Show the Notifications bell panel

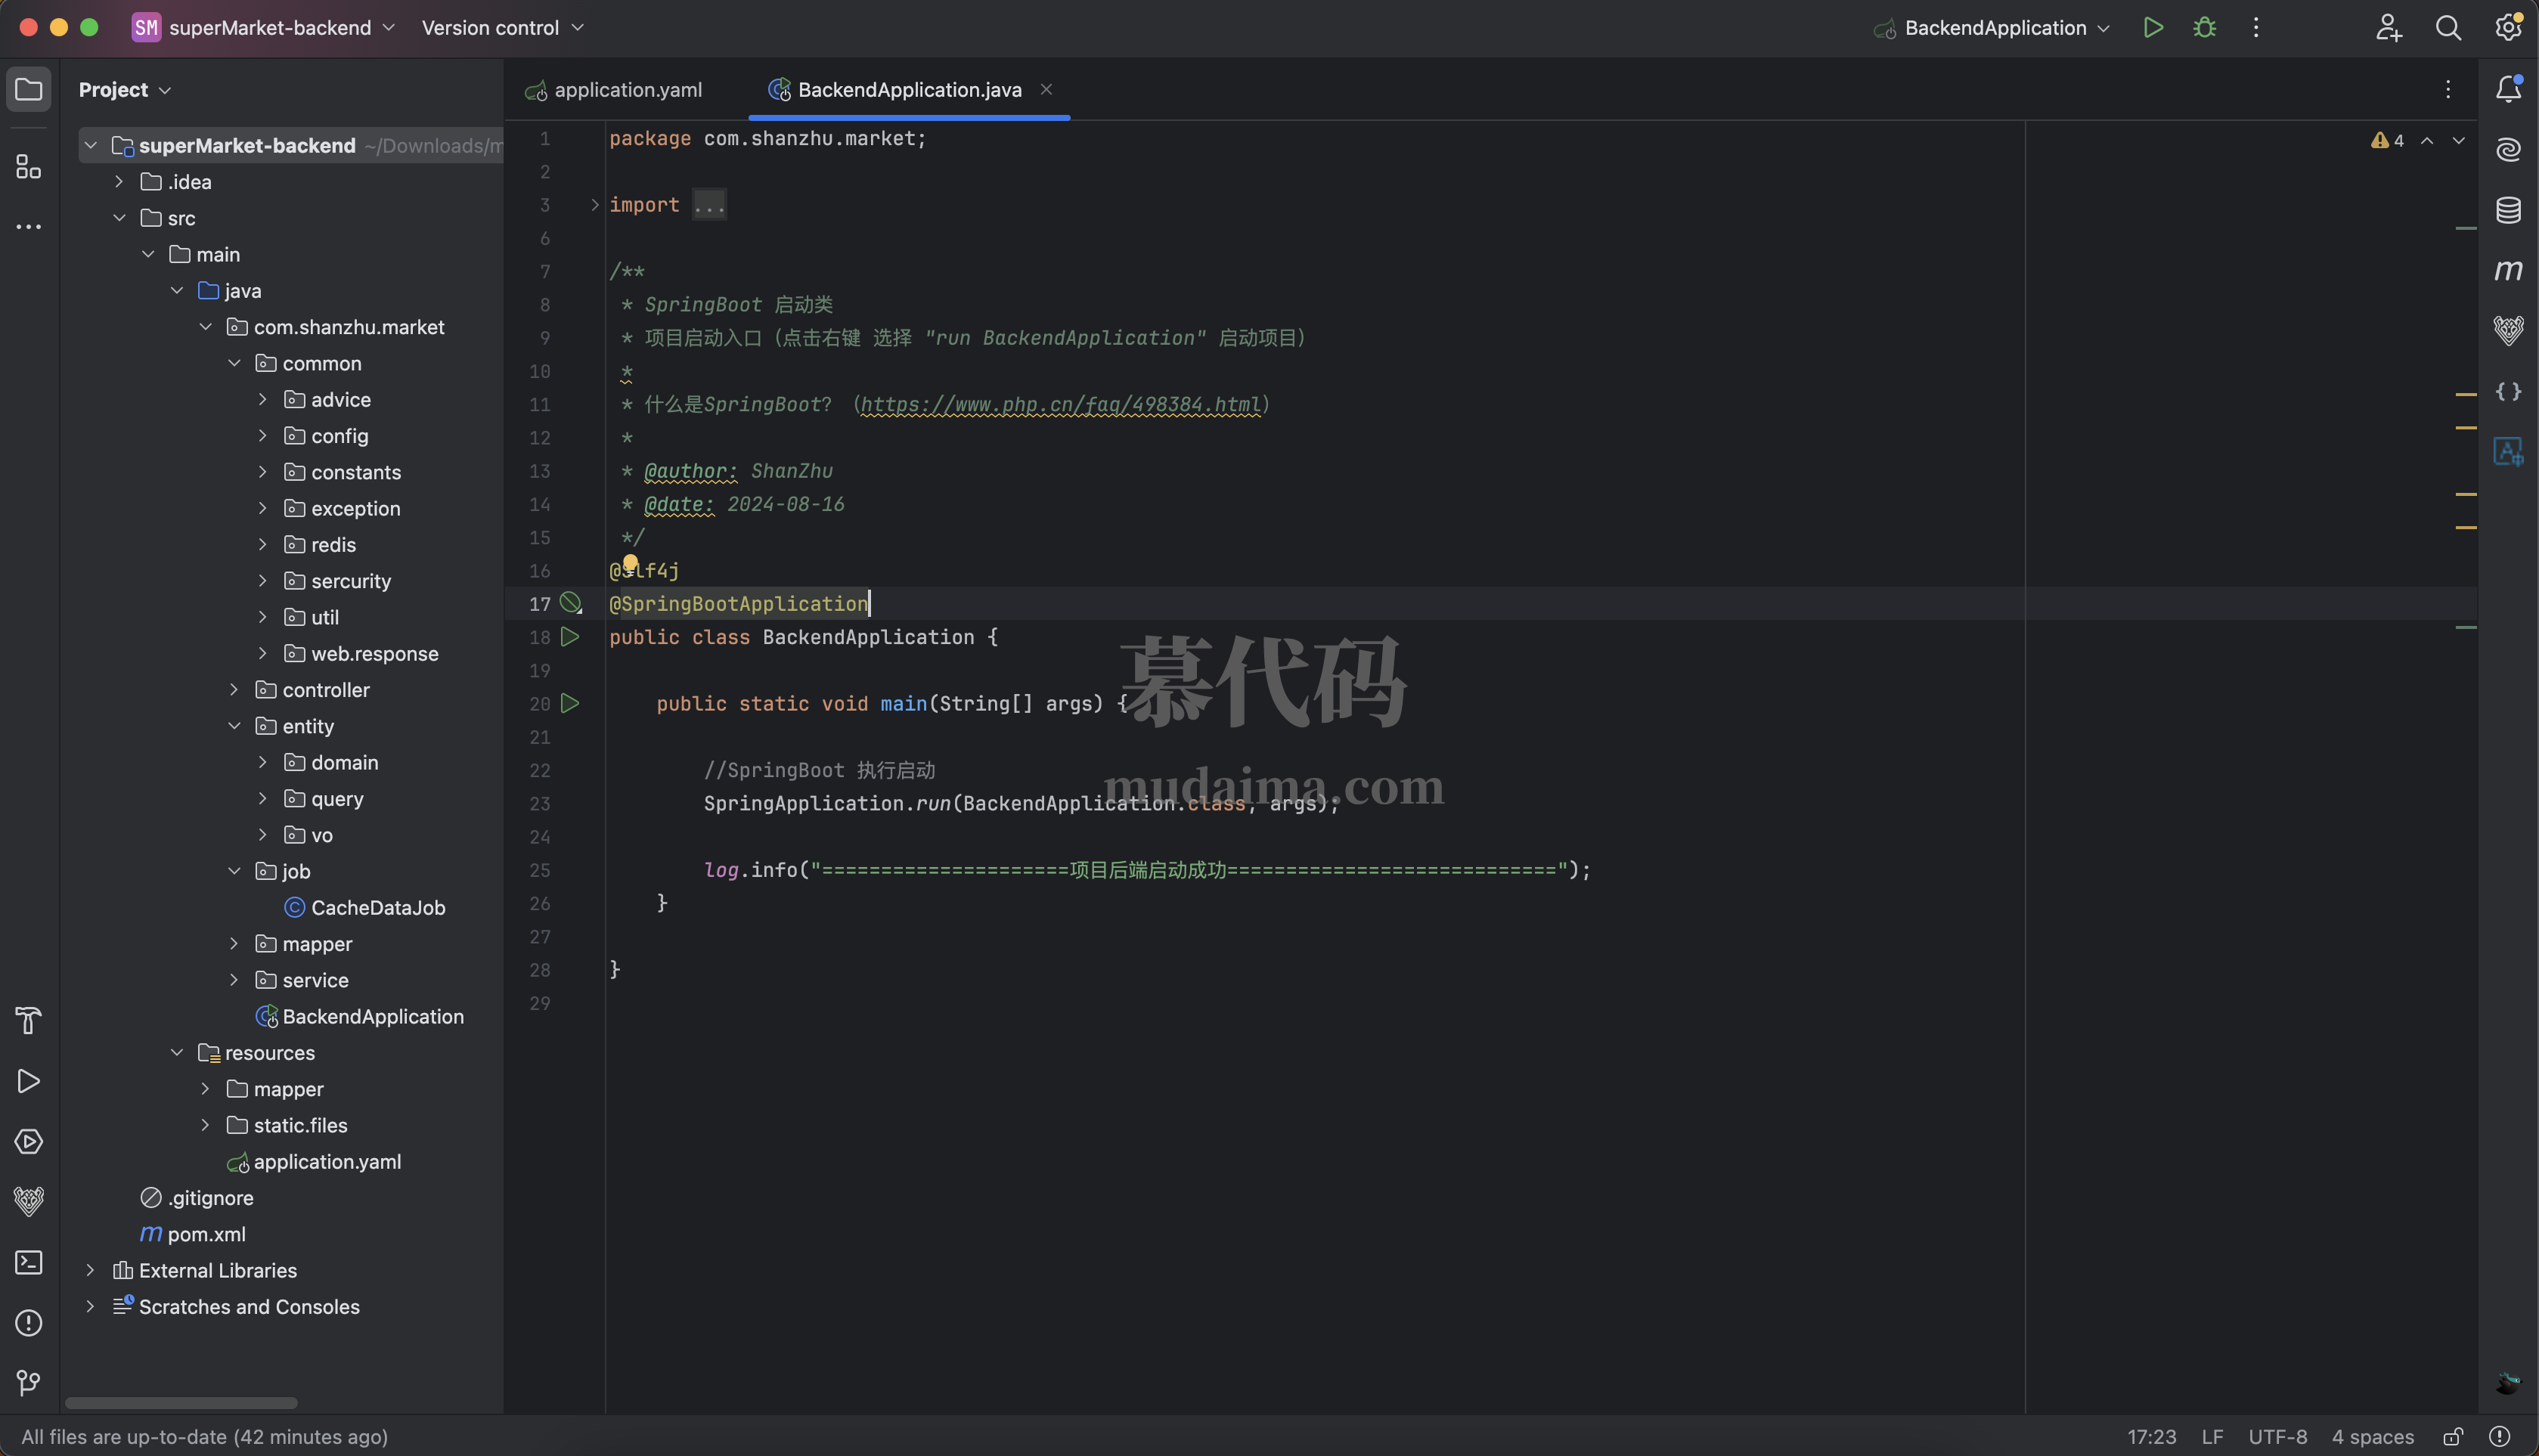point(2508,89)
